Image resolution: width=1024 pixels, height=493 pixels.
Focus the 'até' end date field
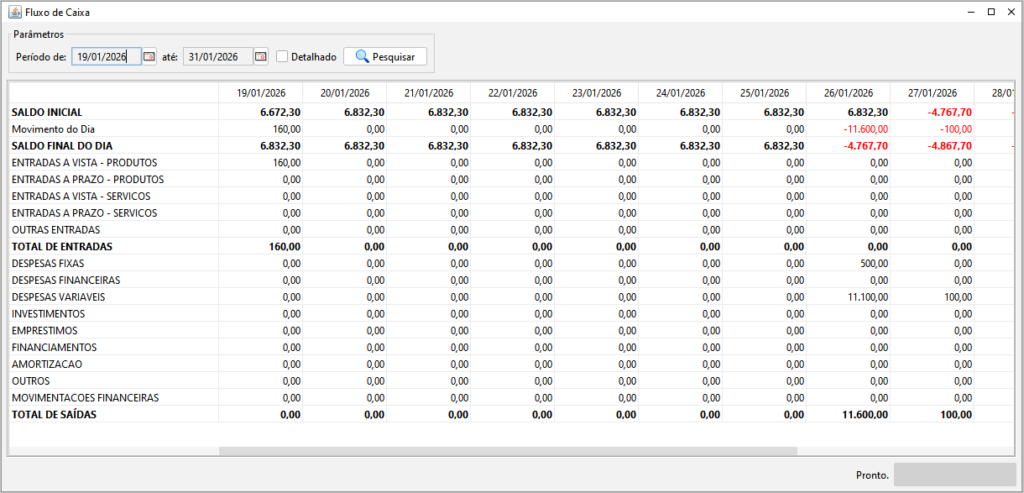pos(217,57)
